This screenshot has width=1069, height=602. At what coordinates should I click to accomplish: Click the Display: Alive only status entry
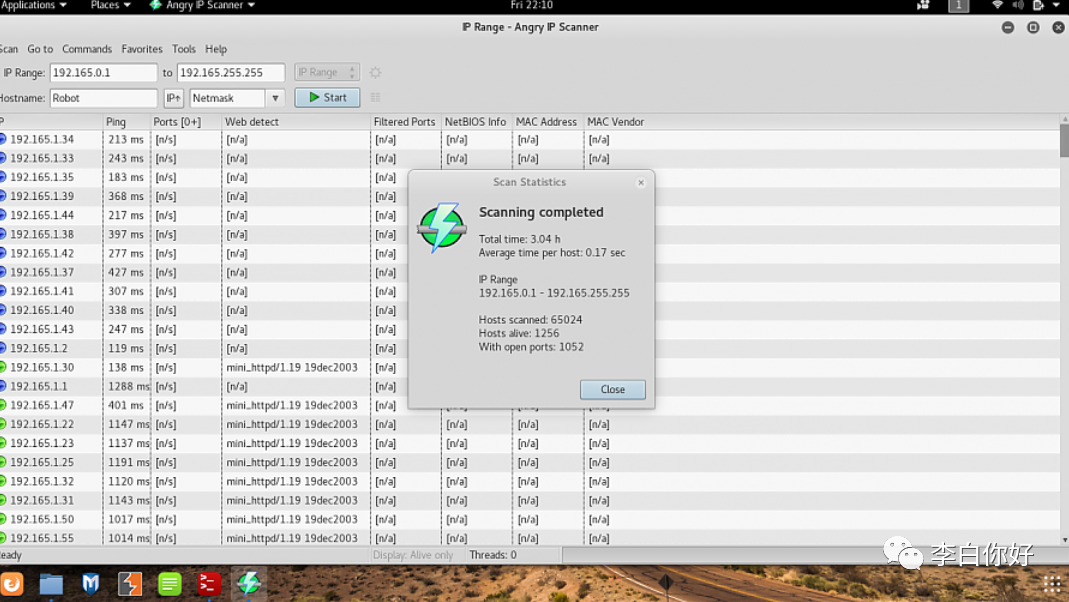point(412,555)
